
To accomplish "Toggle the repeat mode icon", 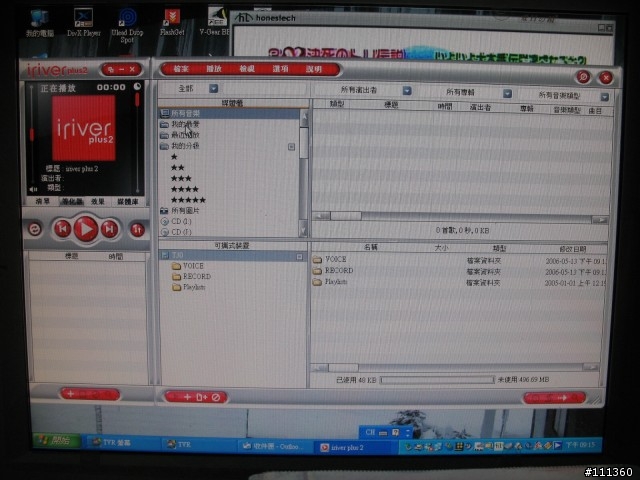I will pos(35,229).
